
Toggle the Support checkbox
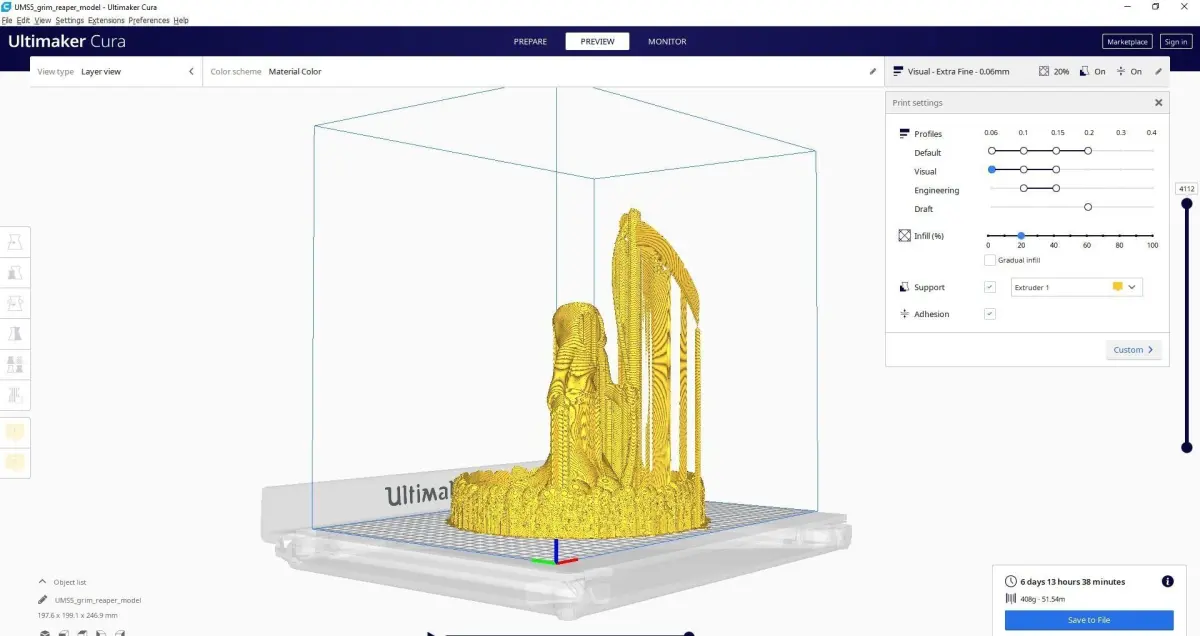(x=990, y=287)
